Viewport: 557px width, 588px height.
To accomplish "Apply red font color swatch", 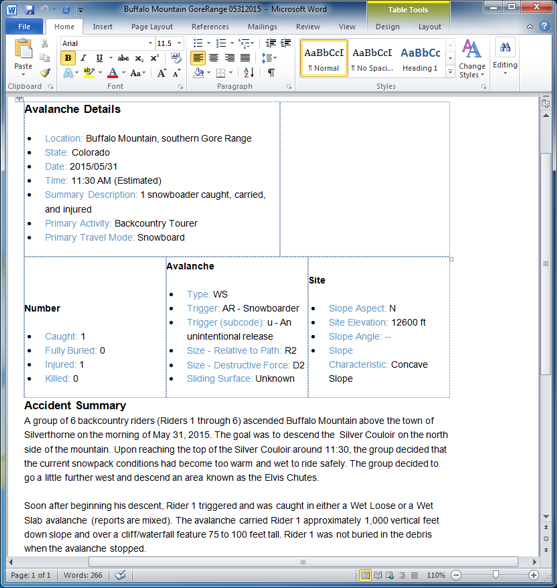I will (113, 73).
